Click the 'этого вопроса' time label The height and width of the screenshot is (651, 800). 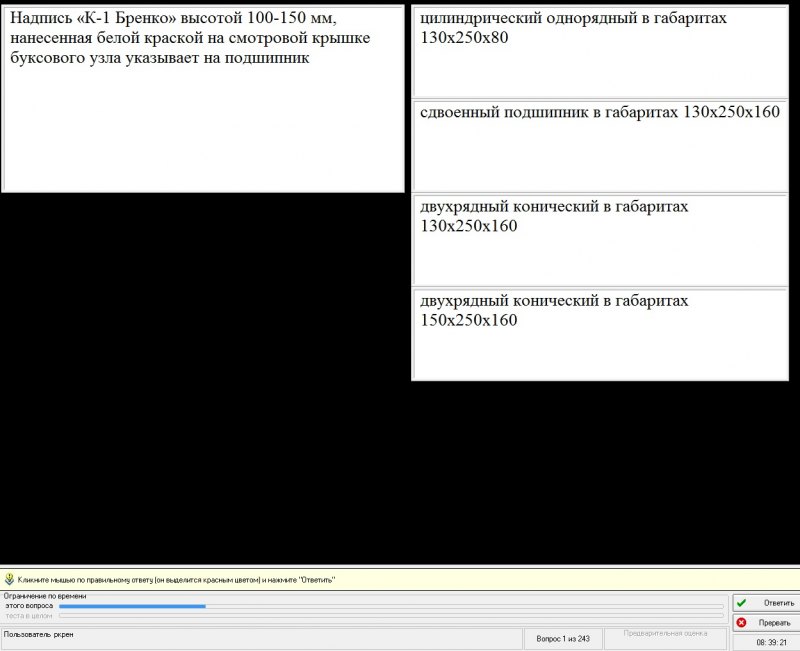pyautogui.click(x=29, y=606)
